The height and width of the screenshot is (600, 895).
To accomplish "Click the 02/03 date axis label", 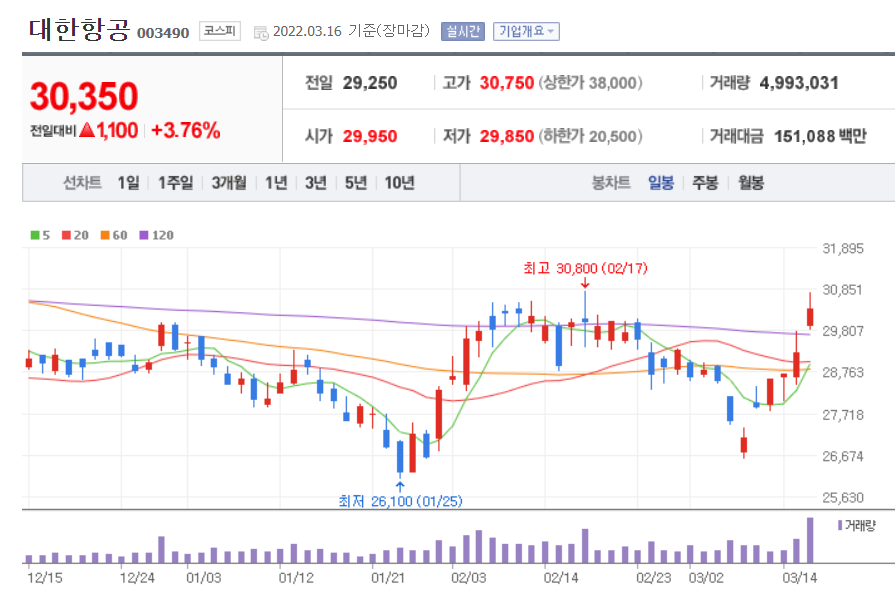I will [x=469, y=578].
